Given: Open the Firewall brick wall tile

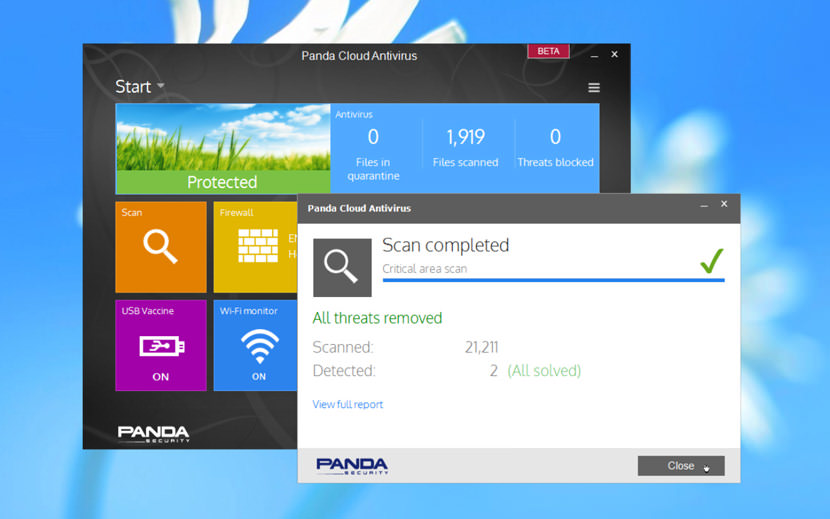Looking at the screenshot, I should pos(258,246).
